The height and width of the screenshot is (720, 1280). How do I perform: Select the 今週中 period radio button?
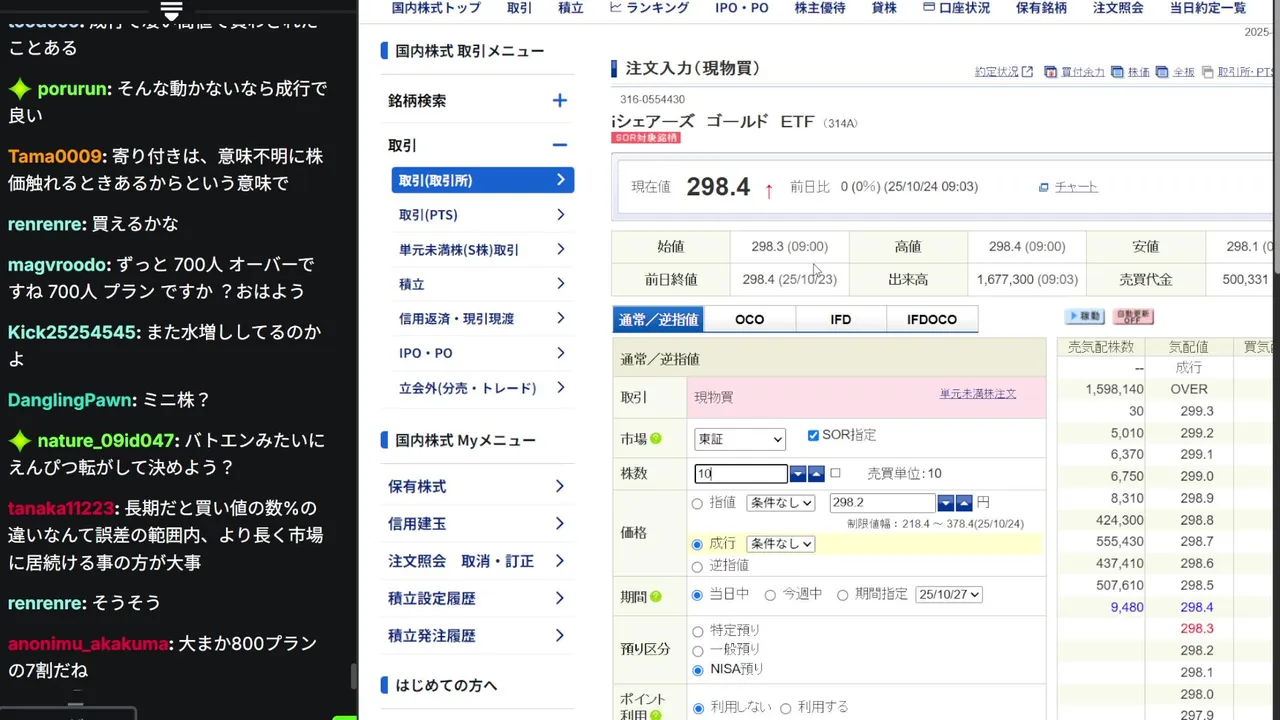coord(770,595)
